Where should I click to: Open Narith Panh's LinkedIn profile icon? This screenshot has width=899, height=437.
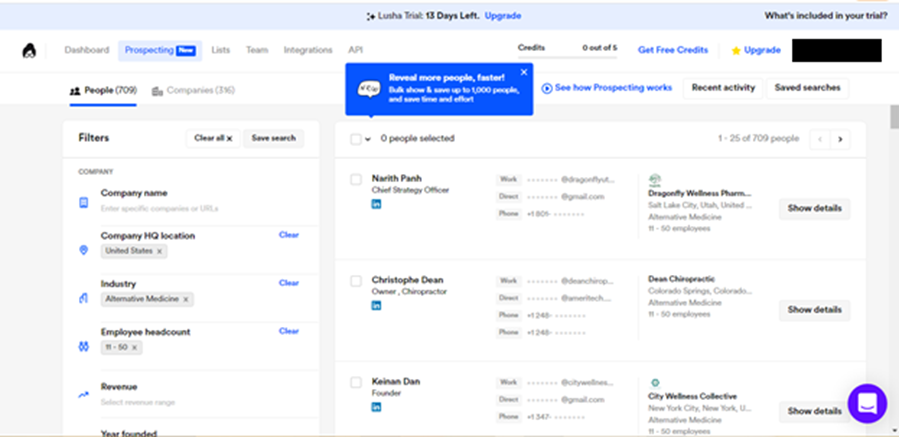pyautogui.click(x=376, y=204)
